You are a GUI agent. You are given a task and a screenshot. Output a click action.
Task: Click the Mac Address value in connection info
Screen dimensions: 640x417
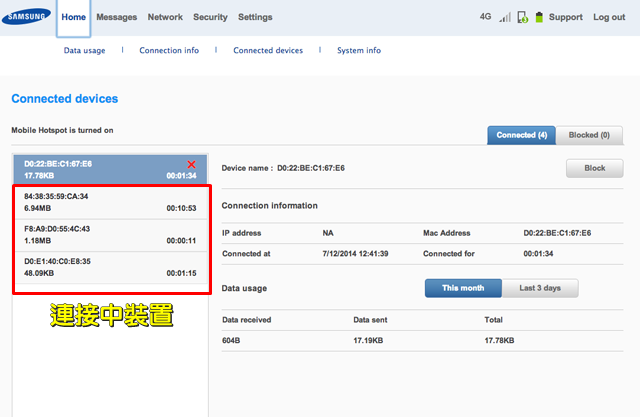(x=557, y=233)
